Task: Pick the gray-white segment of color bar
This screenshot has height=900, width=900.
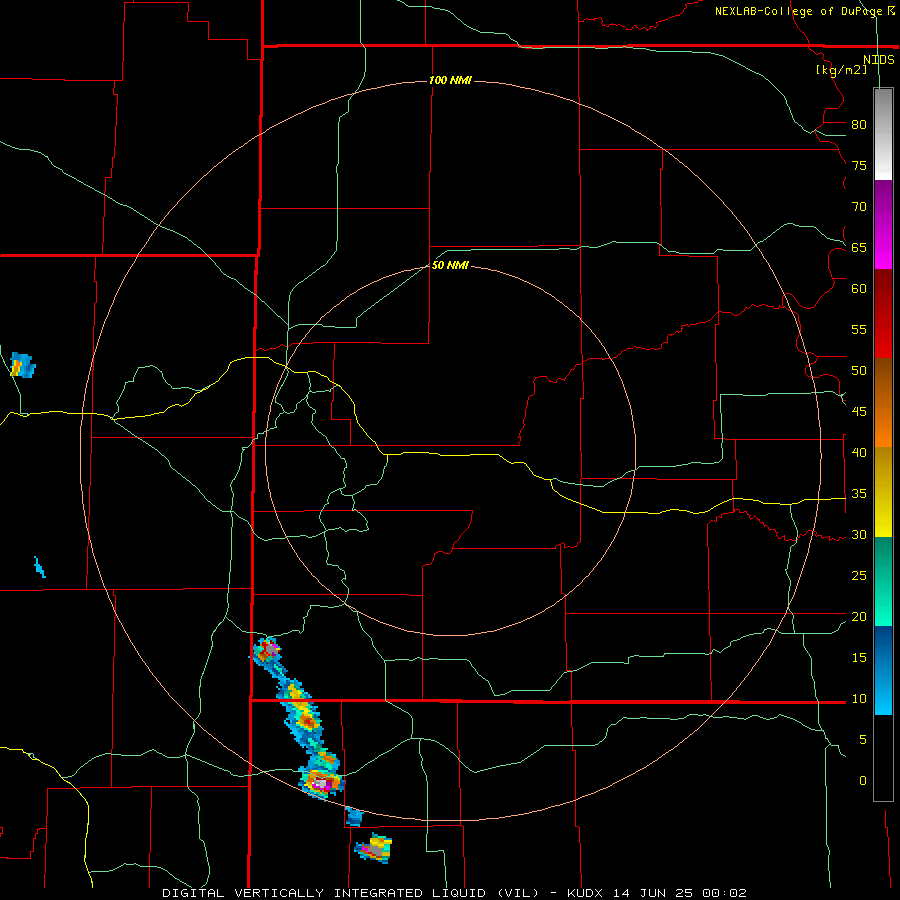Action: tap(883, 134)
